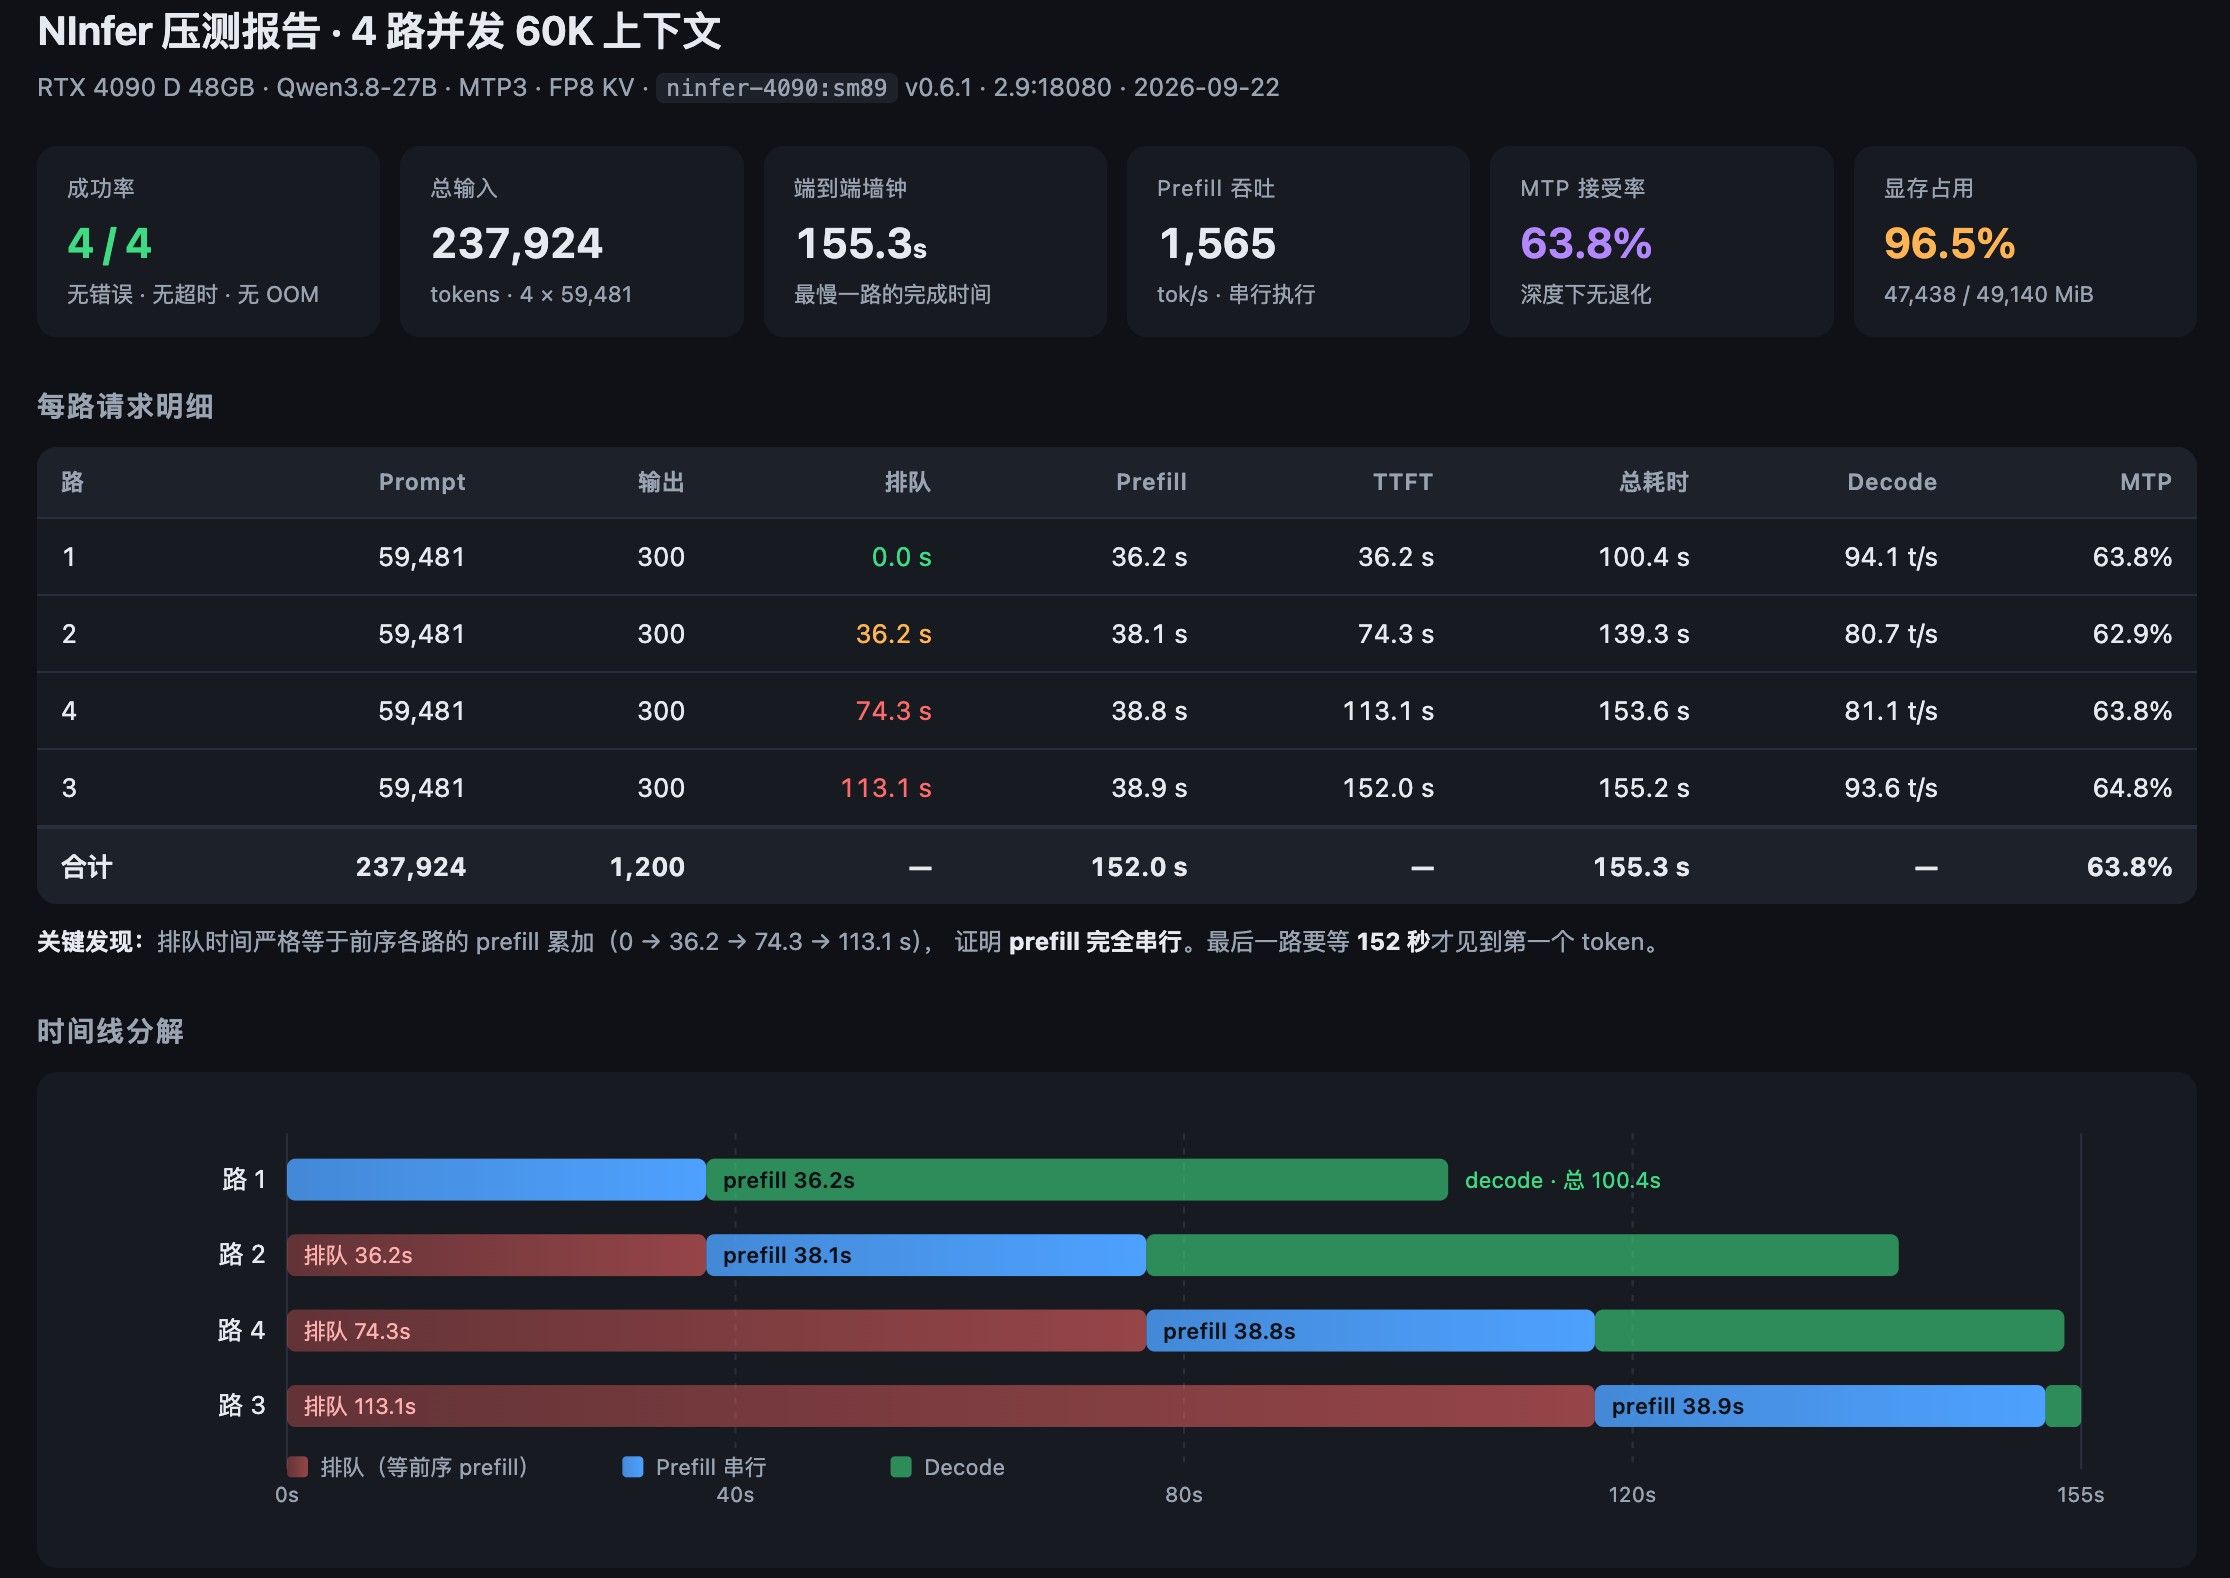Click total time cell 153.6 s
The width and height of the screenshot is (2230, 1578).
(1644, 711)
